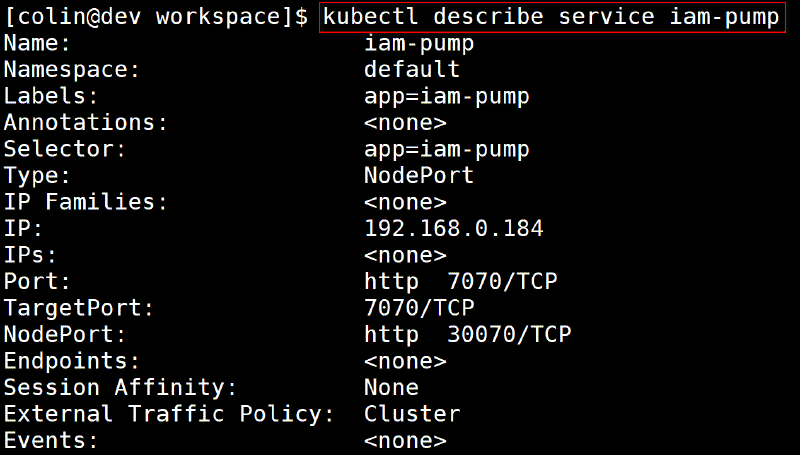Click the Type value NodePort
The width and height of the screenshot is (800, 455).
pos(418,176)
